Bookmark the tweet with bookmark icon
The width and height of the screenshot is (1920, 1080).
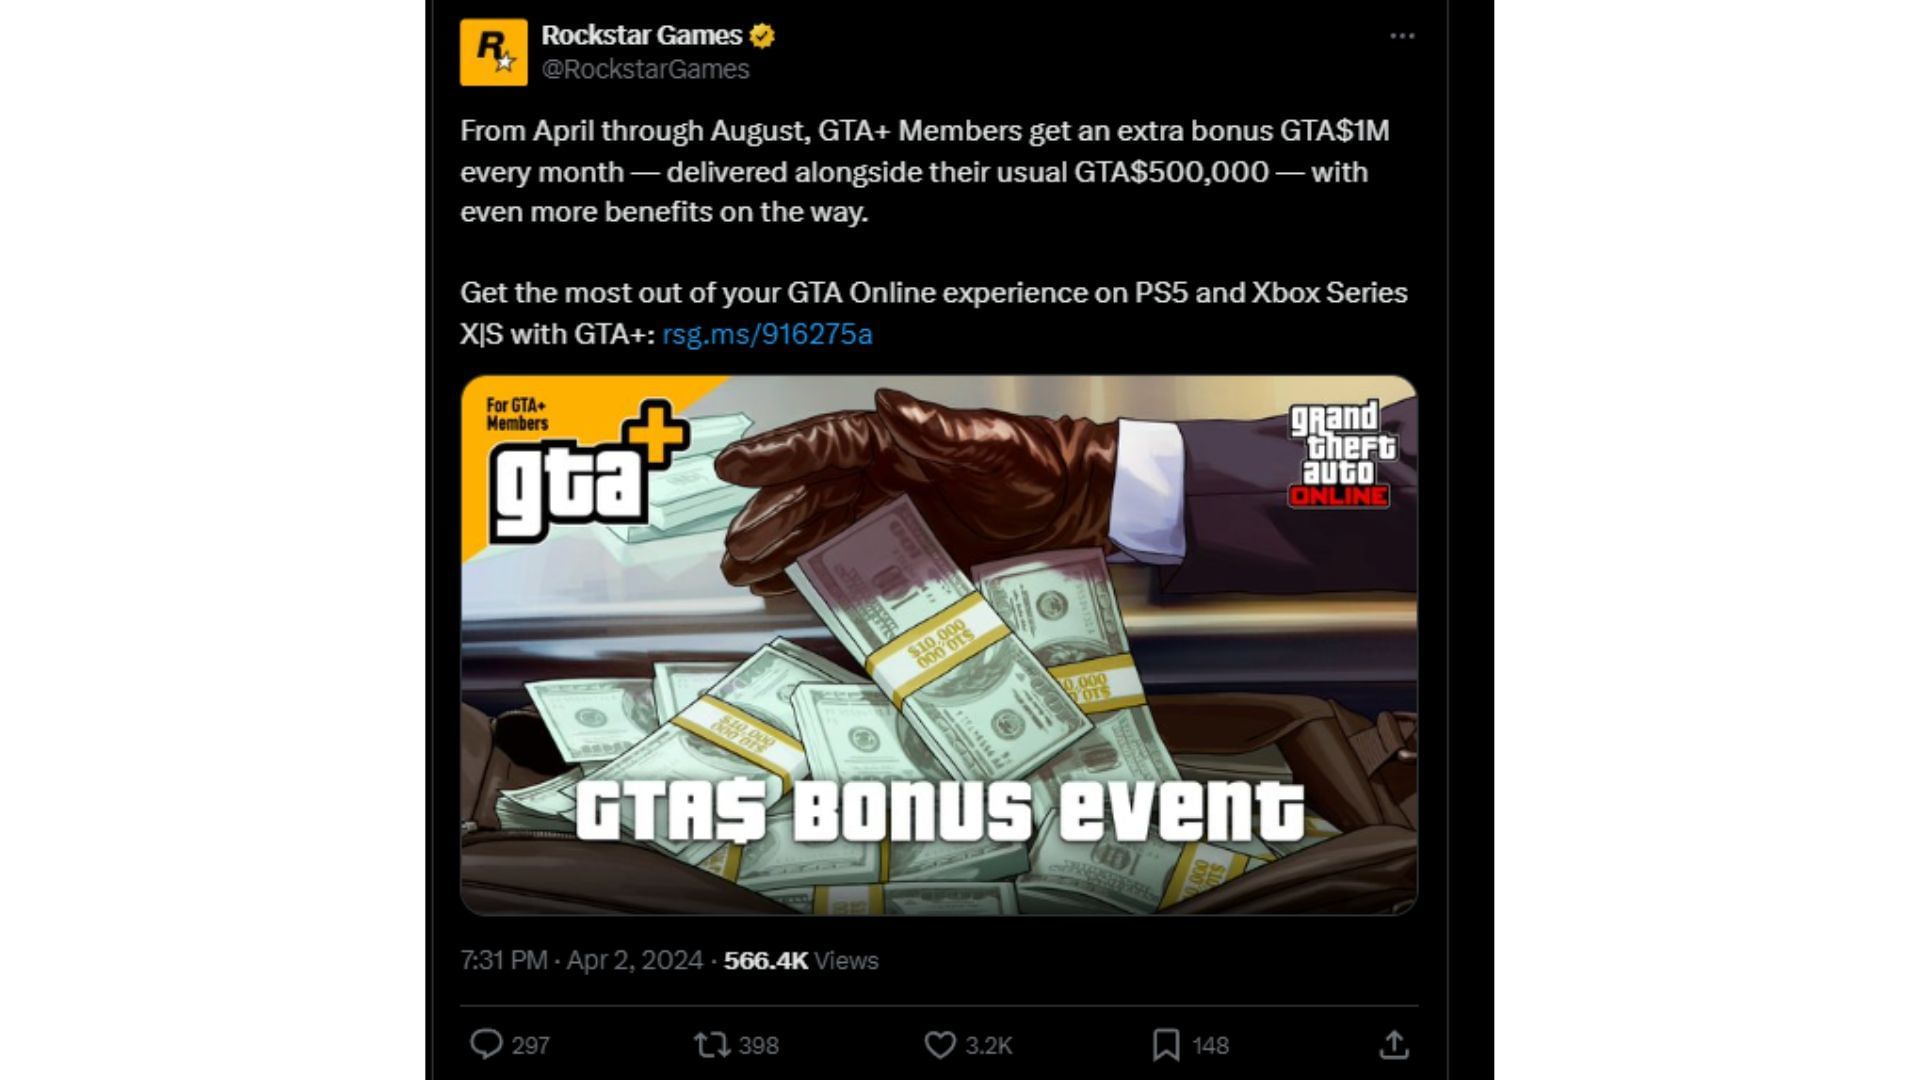(x=1166, y=1045)
